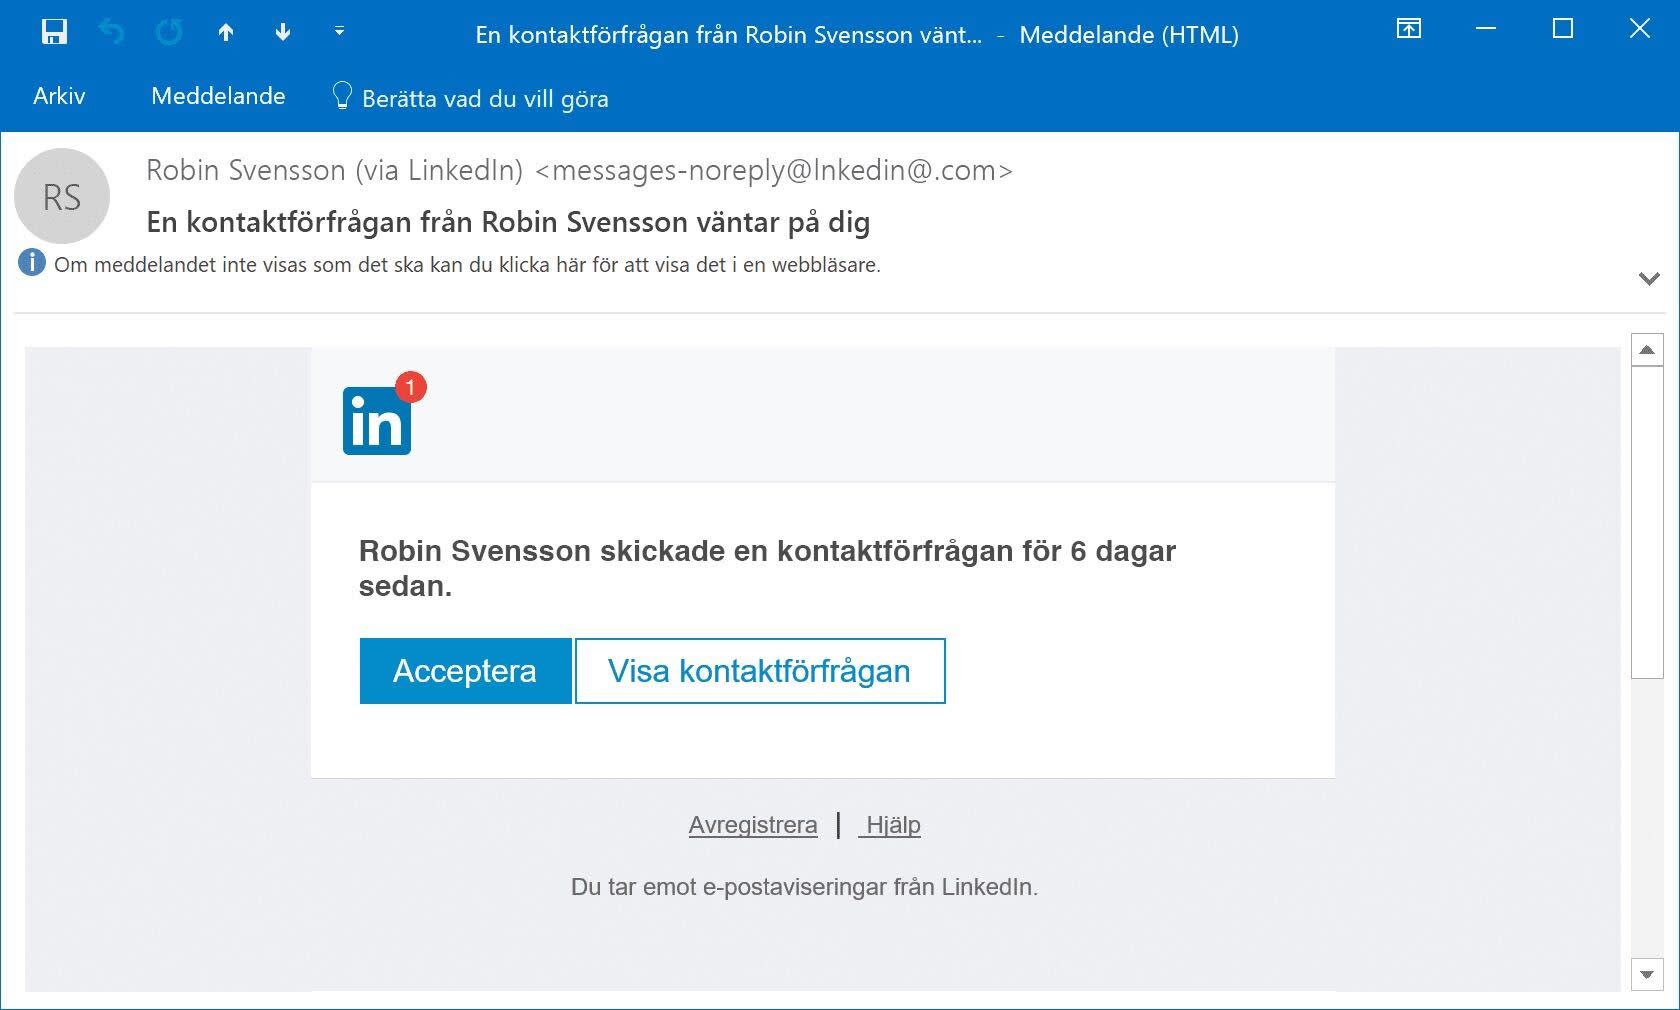This screenshot has width=1680, height=1010.
Task: Click the Undo arrow icon
Action: [111, 32]
